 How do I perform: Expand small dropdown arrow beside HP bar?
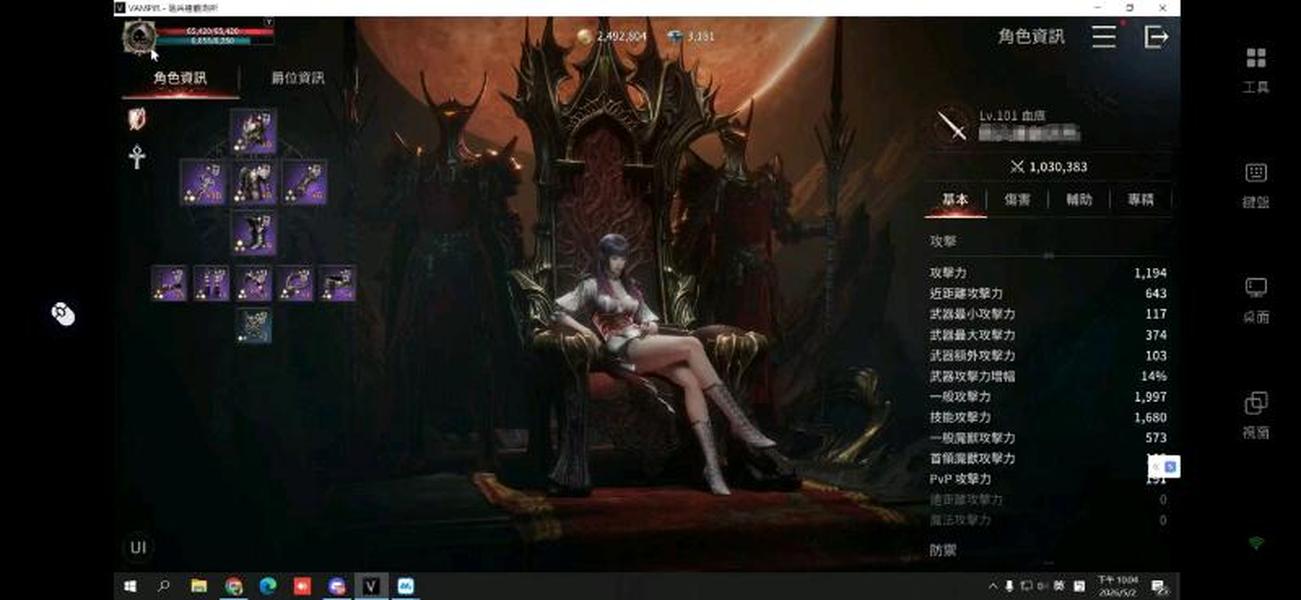coord(268,22)
